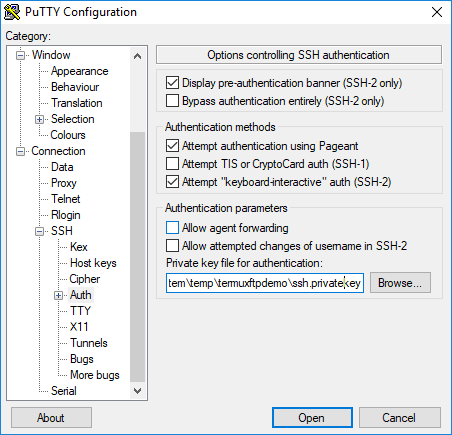Collapse the Connection tree node
Image resolution: width=452 pixels, height=435 pixels.
(21, 151)
